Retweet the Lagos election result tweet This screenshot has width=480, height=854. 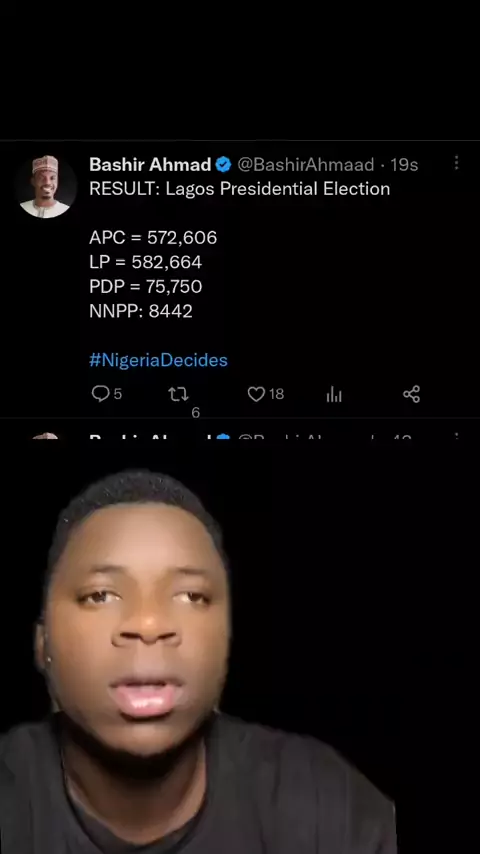(179, 394)
